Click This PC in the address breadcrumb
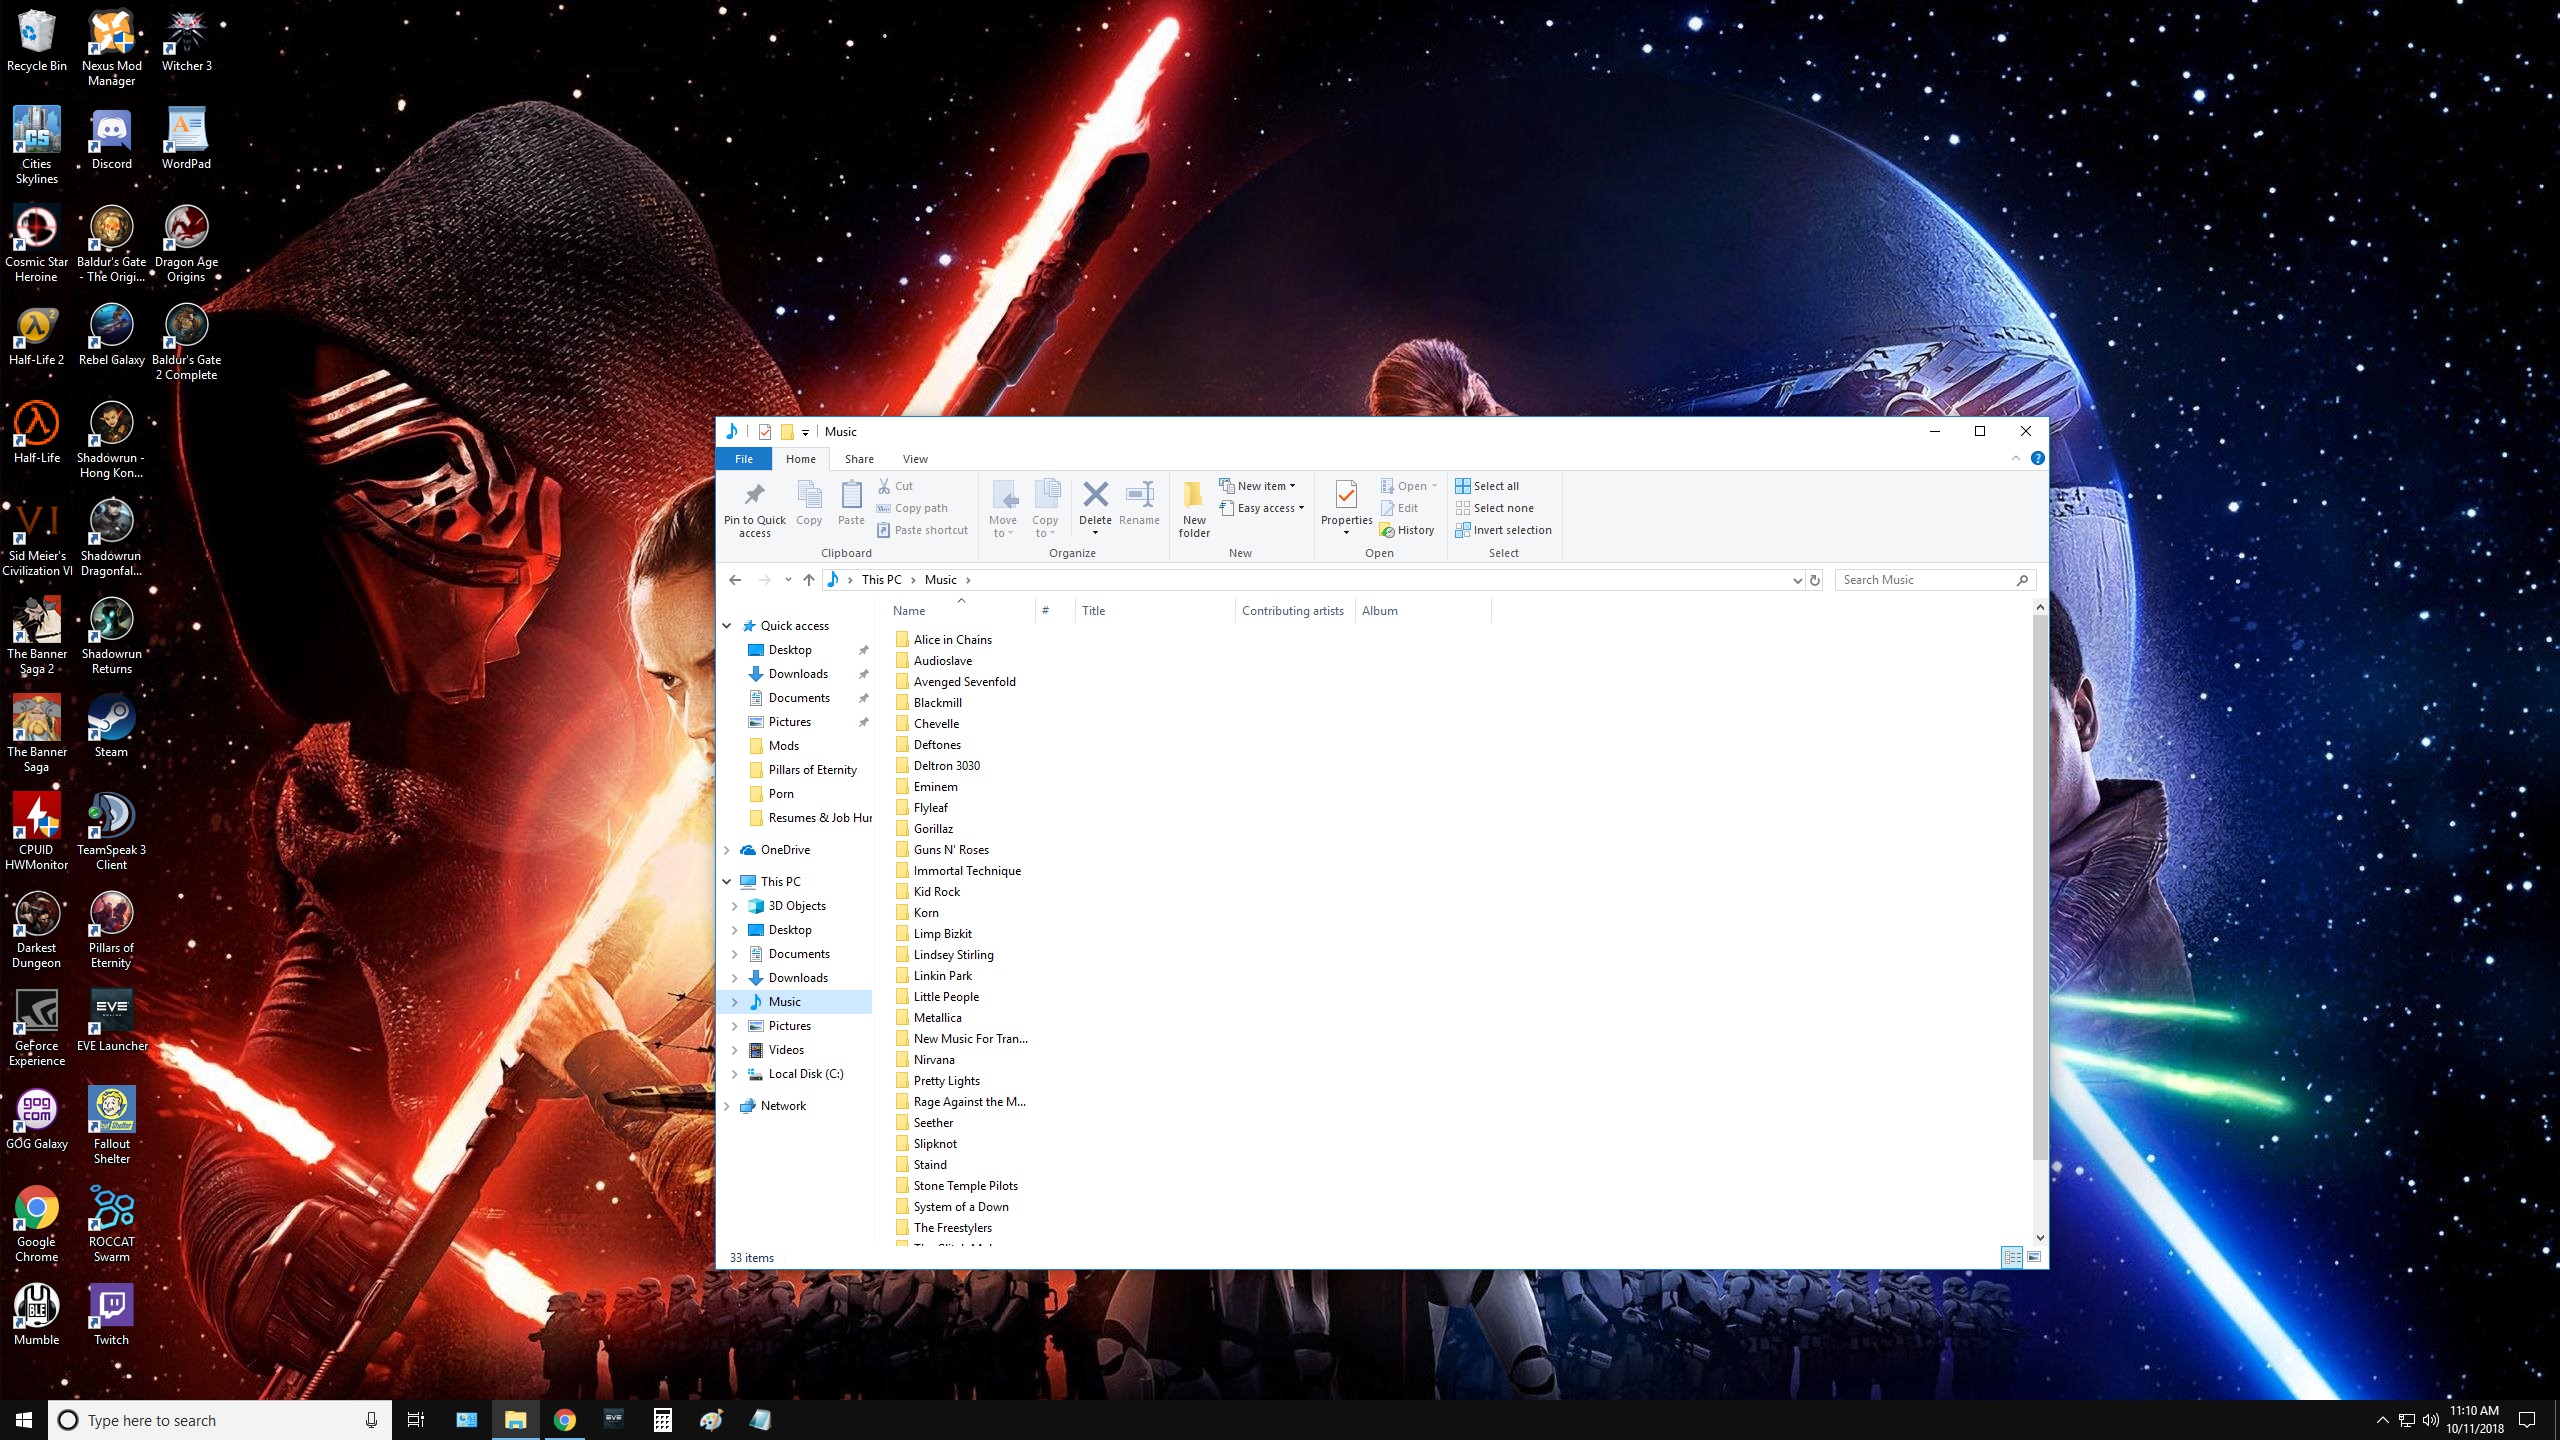The image size is (2560, 1440). coord(881,580)
